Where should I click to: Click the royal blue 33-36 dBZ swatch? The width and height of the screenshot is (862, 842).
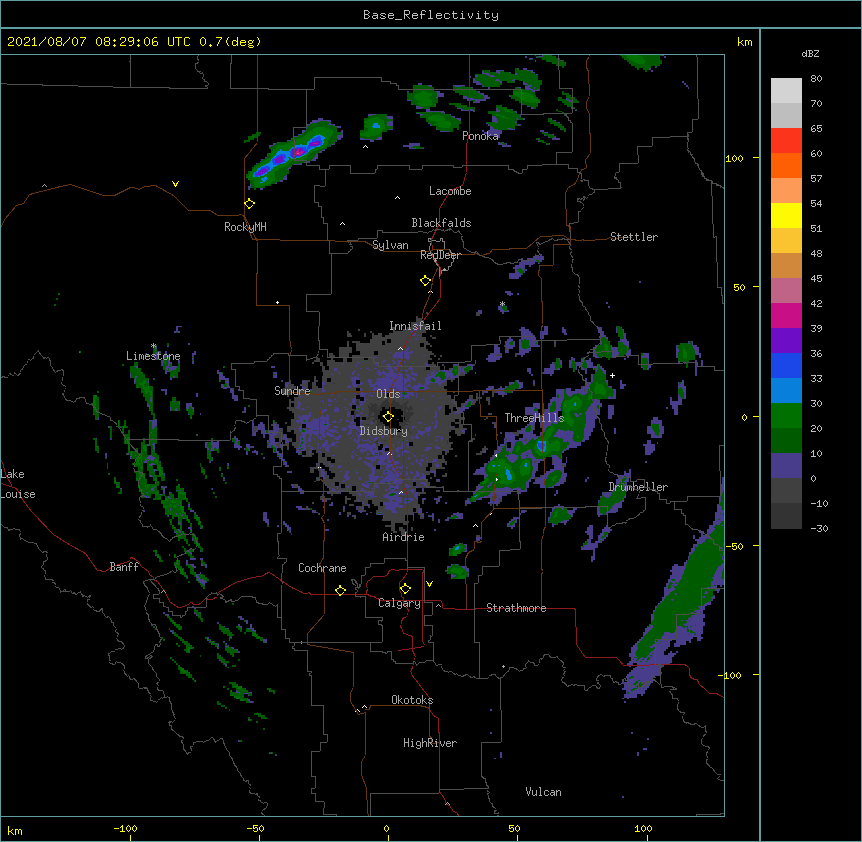786,365
